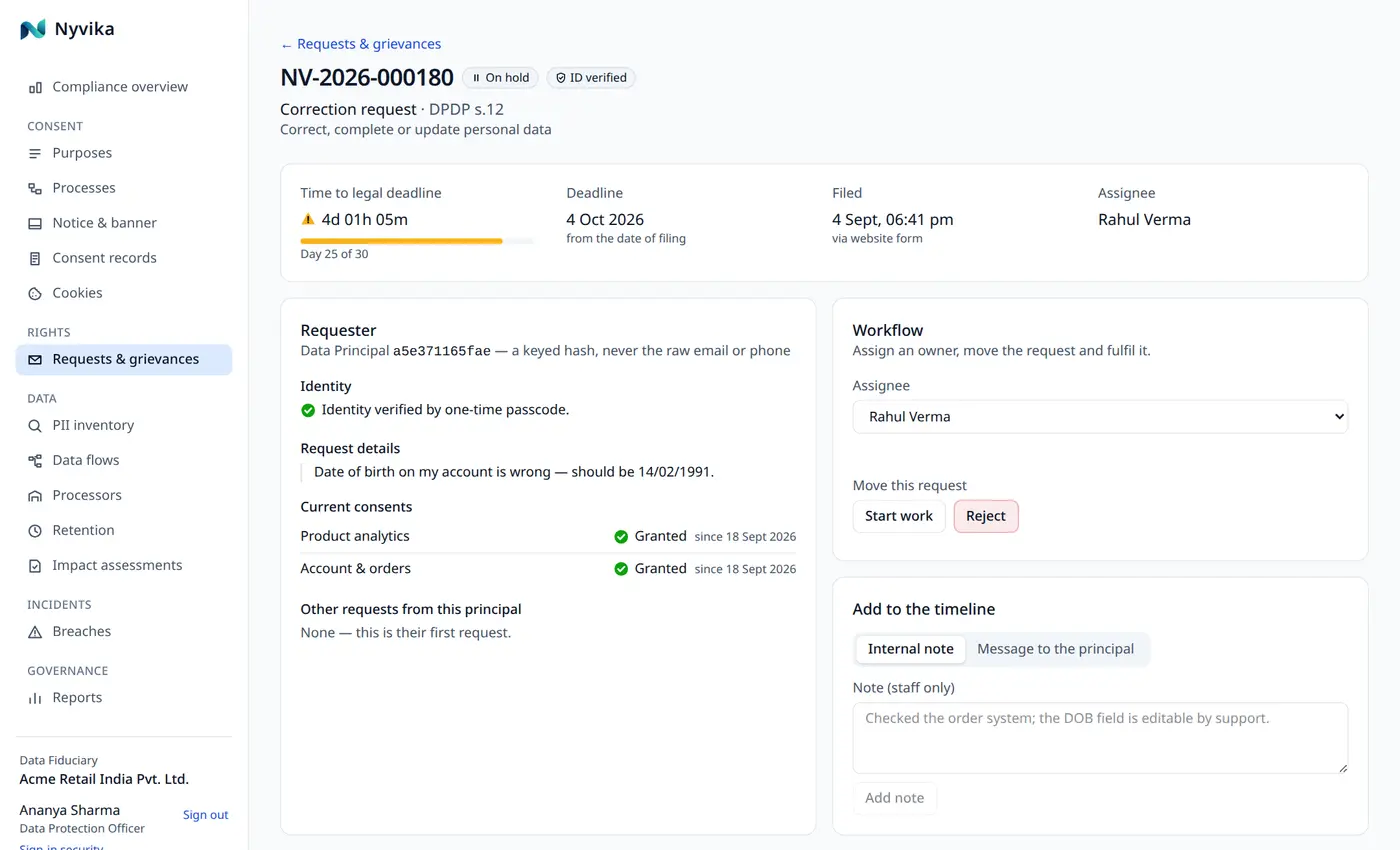Click the Product analytics granted checkmark

[x=621, y=536]
